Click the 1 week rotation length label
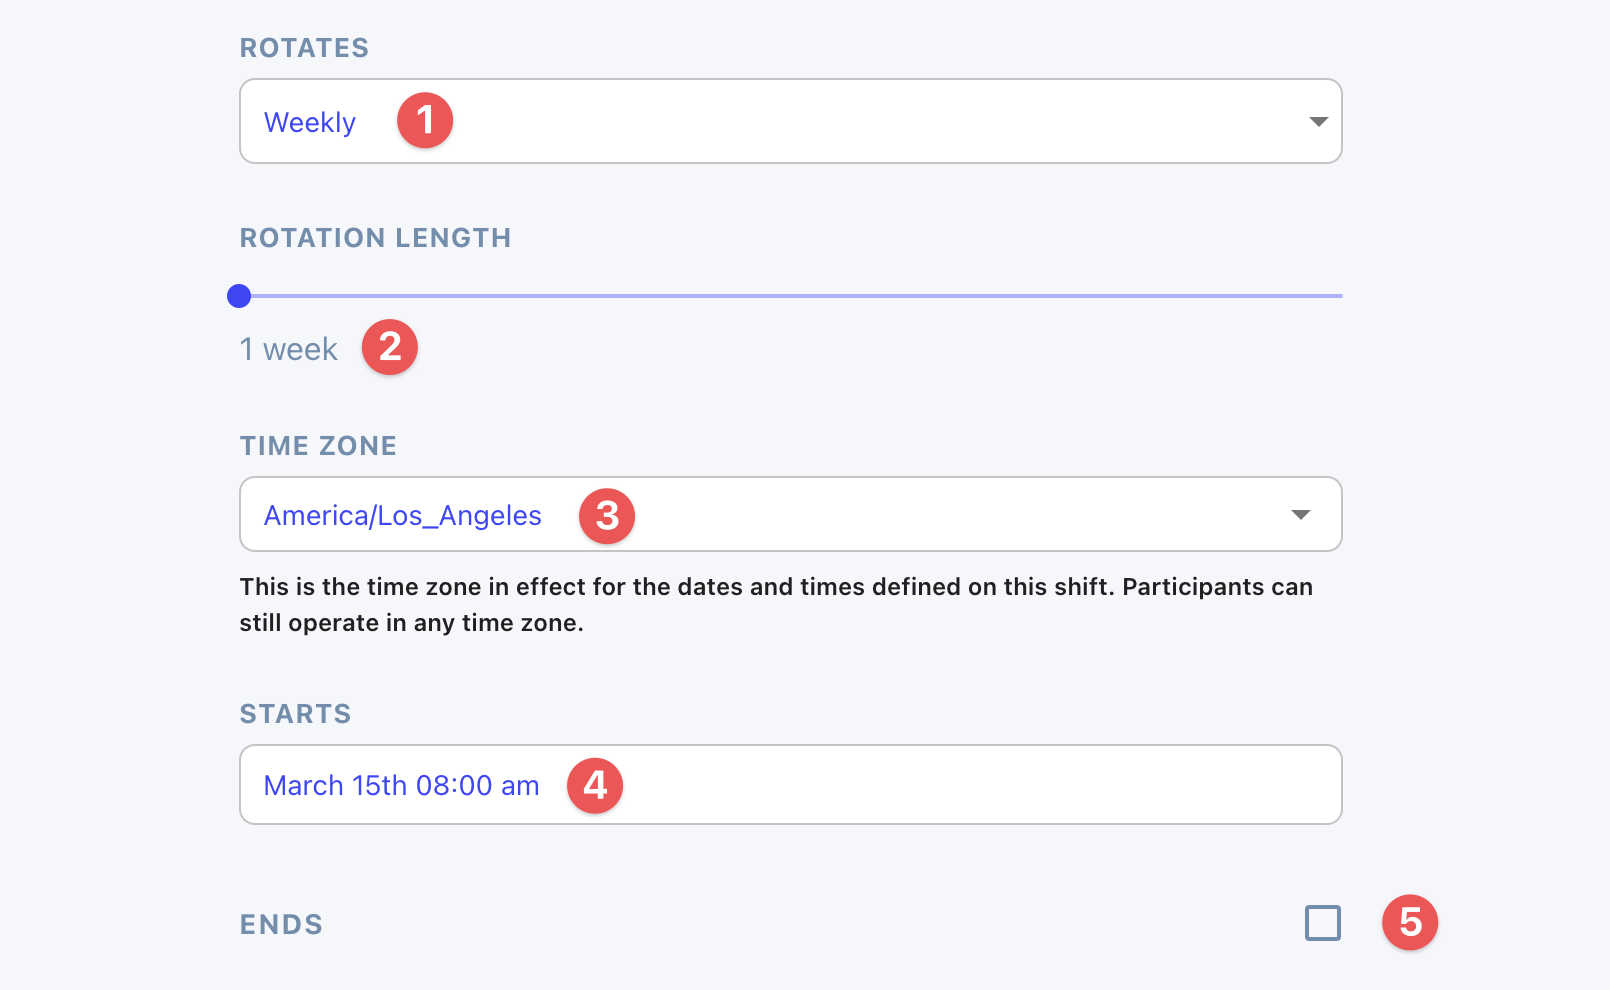This screenshot has height=990, width=1610. coord(289,349)
